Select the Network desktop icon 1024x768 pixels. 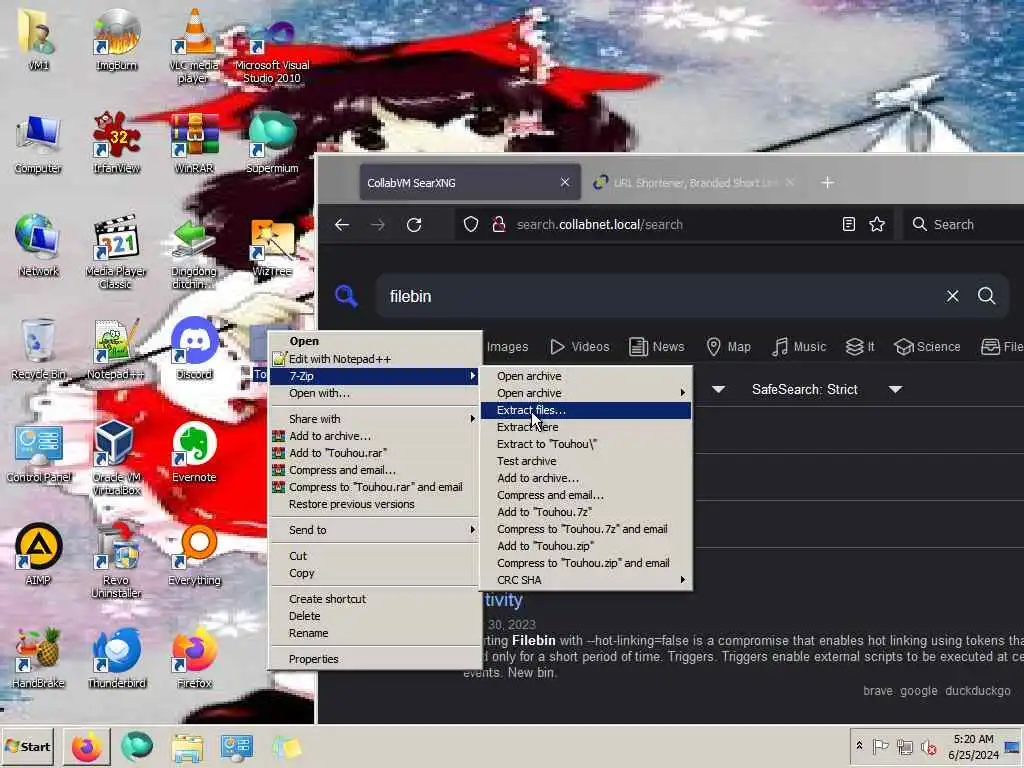[x=38, y=246]
